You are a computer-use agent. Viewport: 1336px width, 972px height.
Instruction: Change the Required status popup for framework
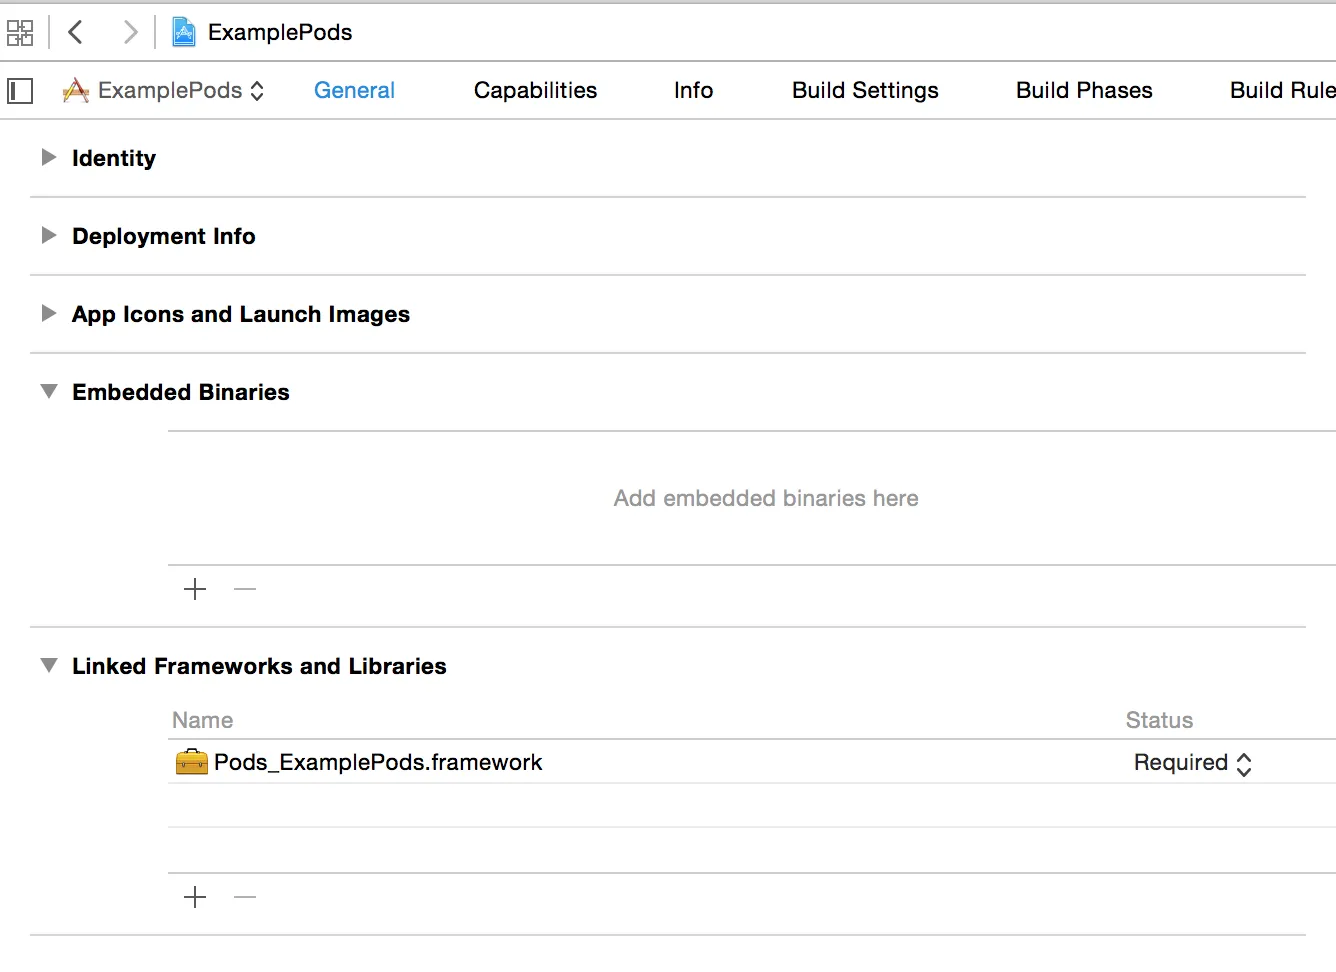1192,763
